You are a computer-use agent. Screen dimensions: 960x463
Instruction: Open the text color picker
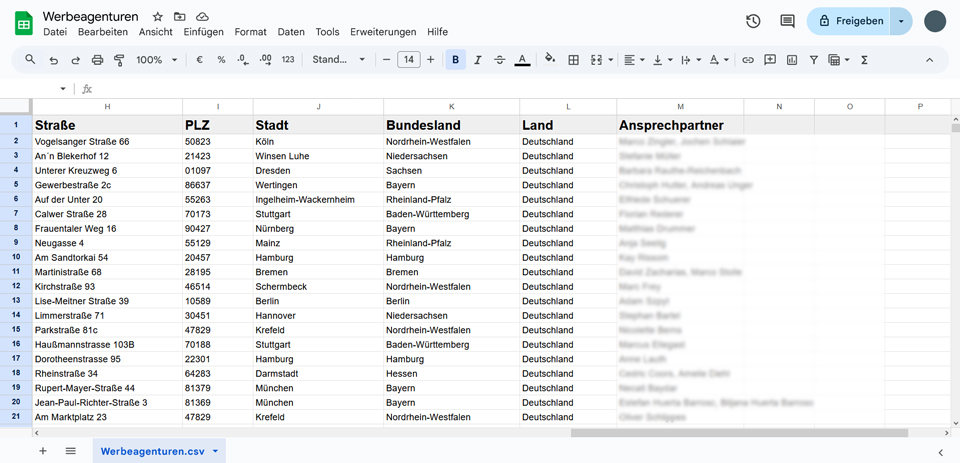click(522, 60)
